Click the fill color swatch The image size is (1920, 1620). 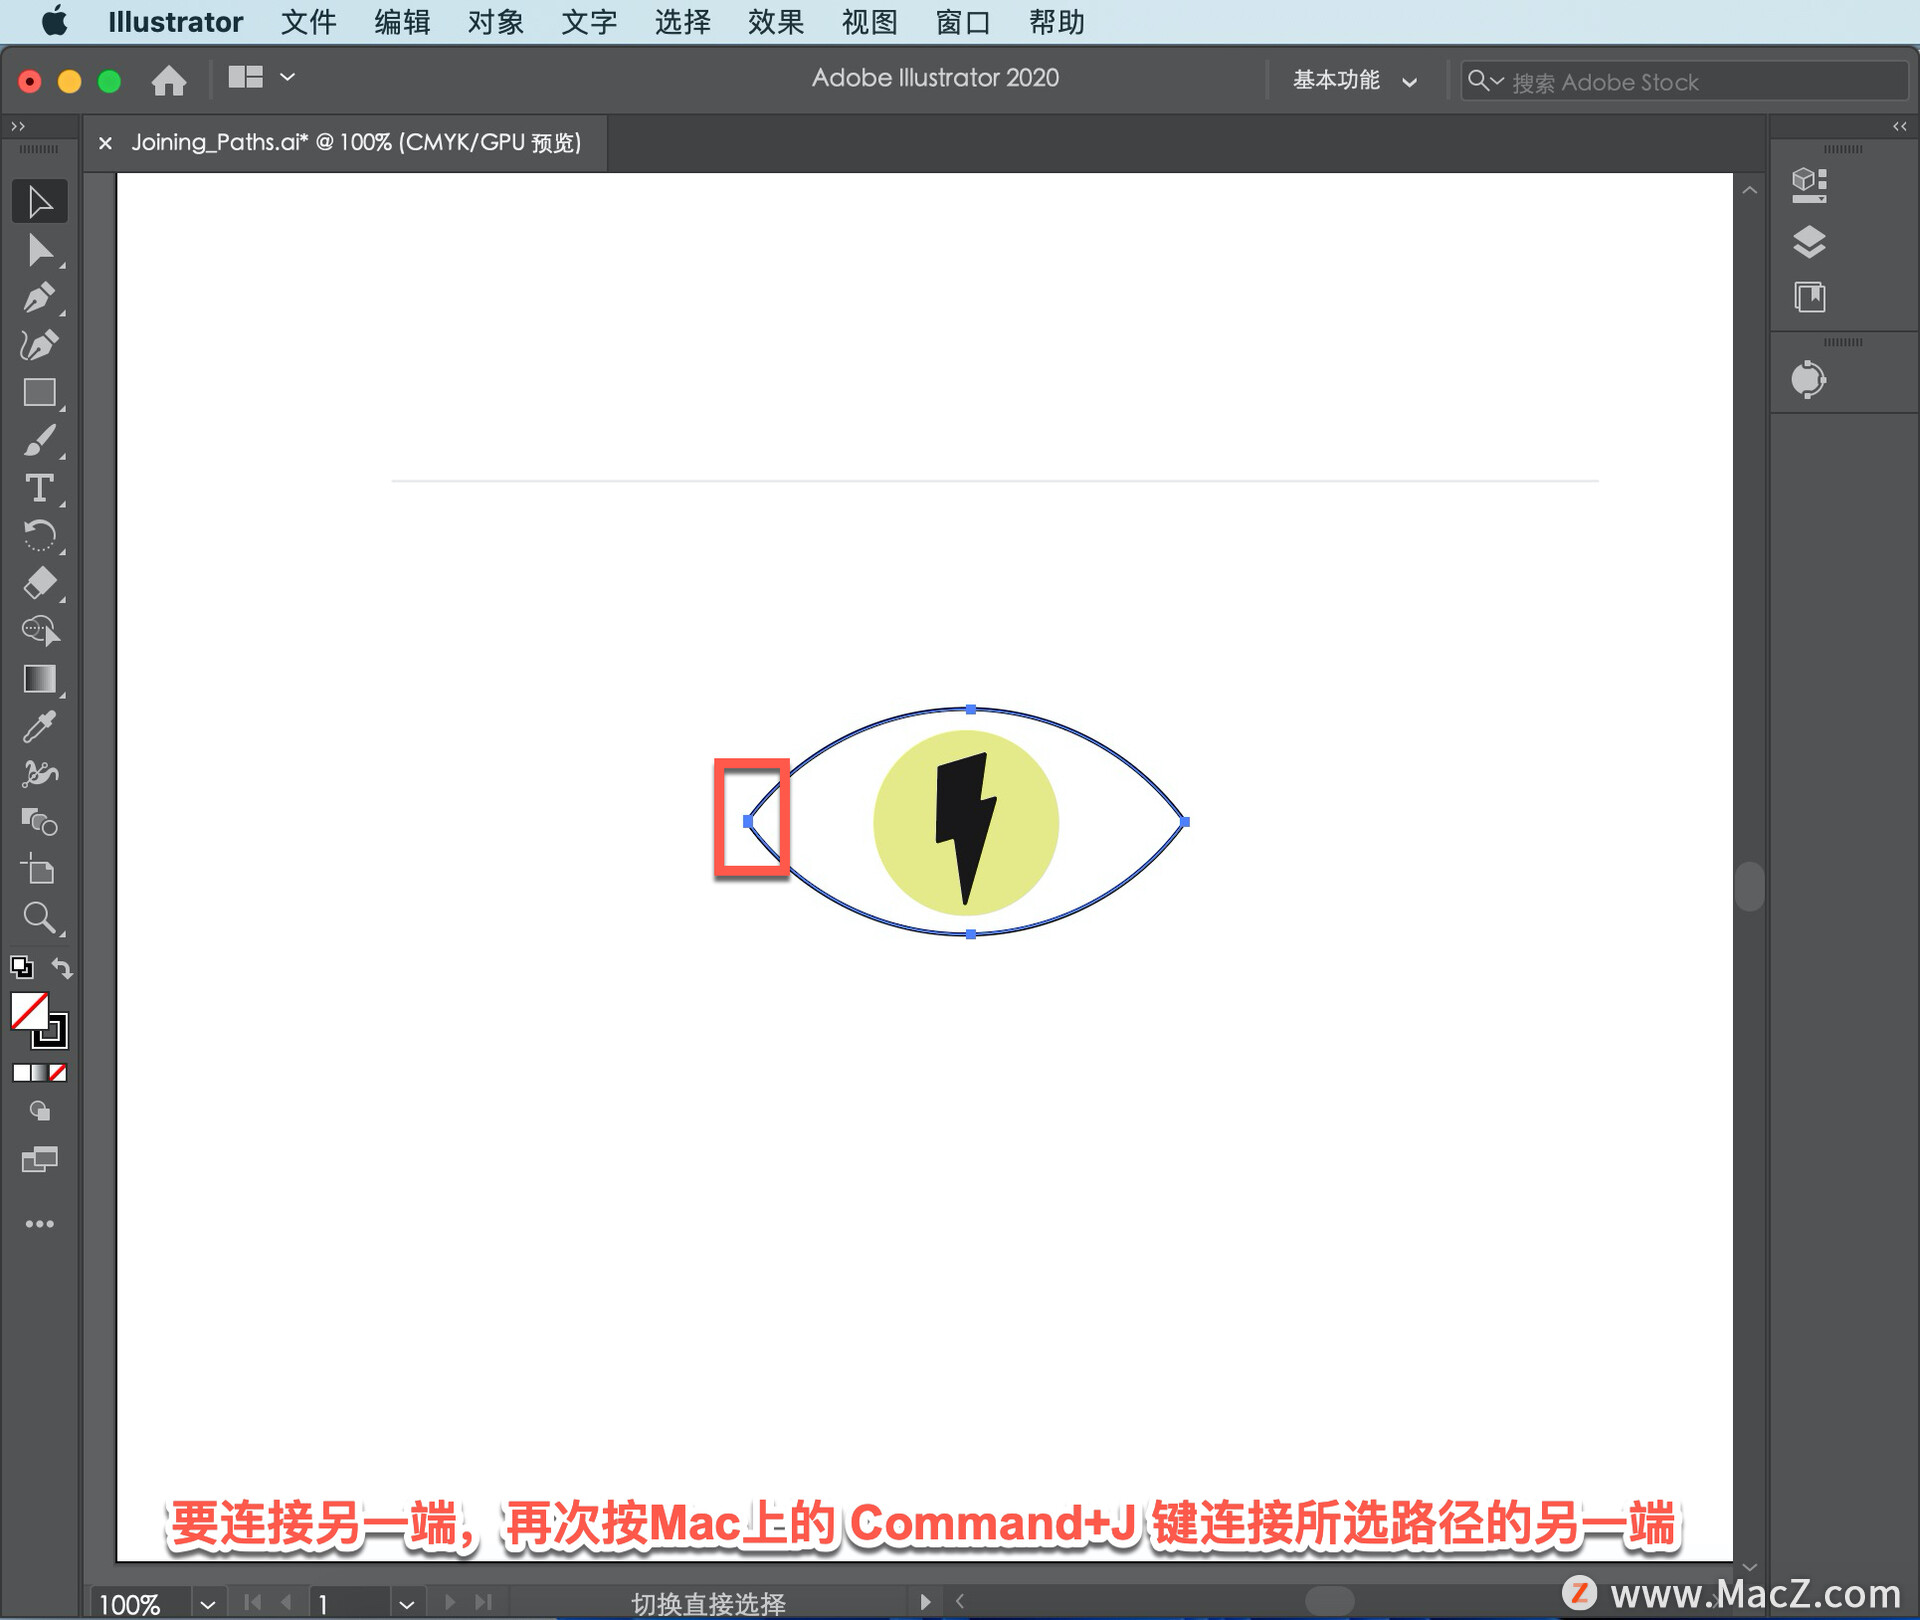[29, 1011]
